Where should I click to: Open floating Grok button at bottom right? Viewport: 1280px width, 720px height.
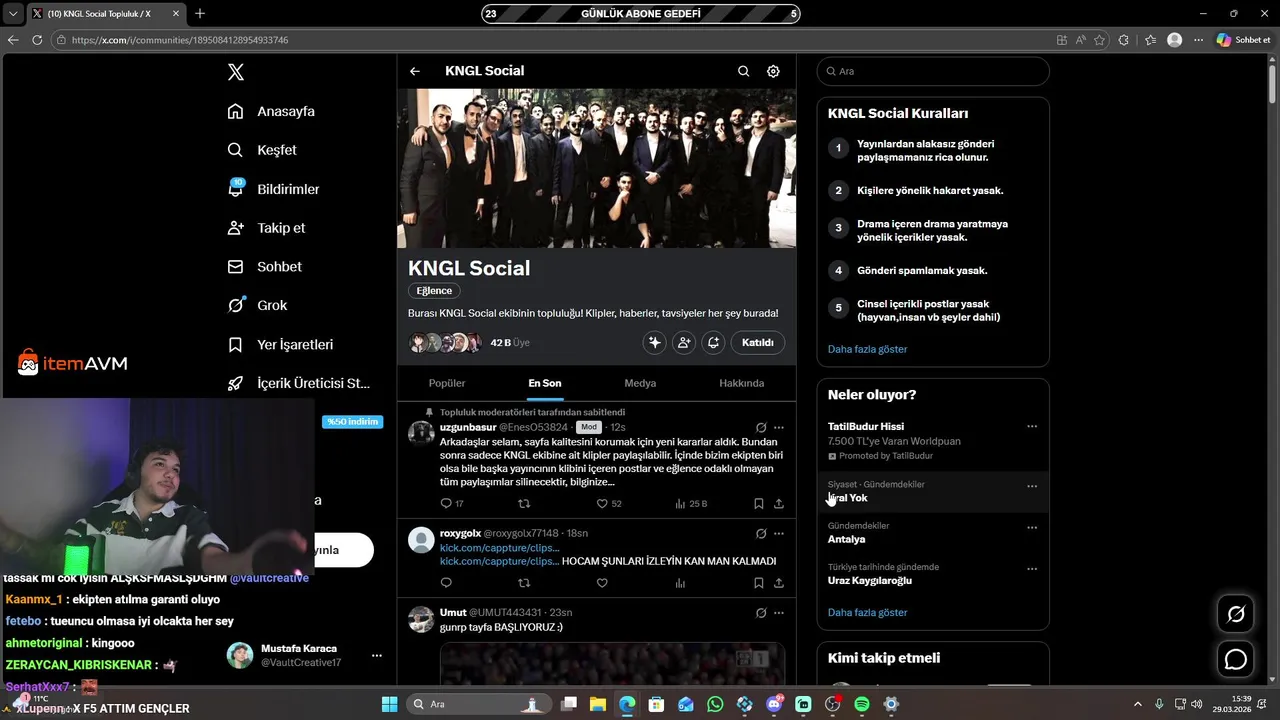[x=1236, y=614]
